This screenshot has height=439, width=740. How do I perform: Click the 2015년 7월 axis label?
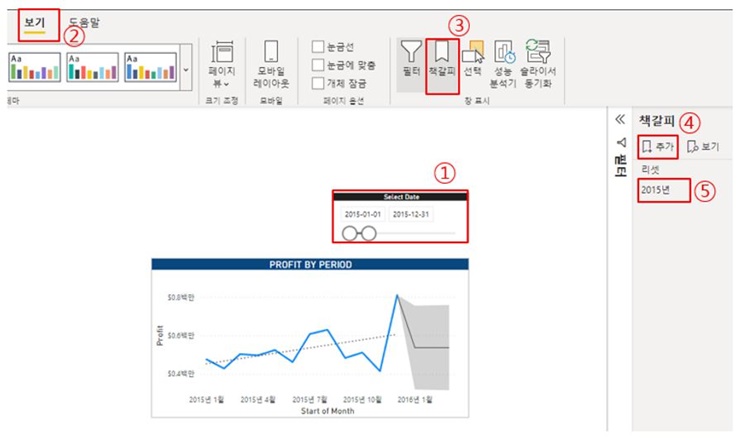(x=310, y=400)
